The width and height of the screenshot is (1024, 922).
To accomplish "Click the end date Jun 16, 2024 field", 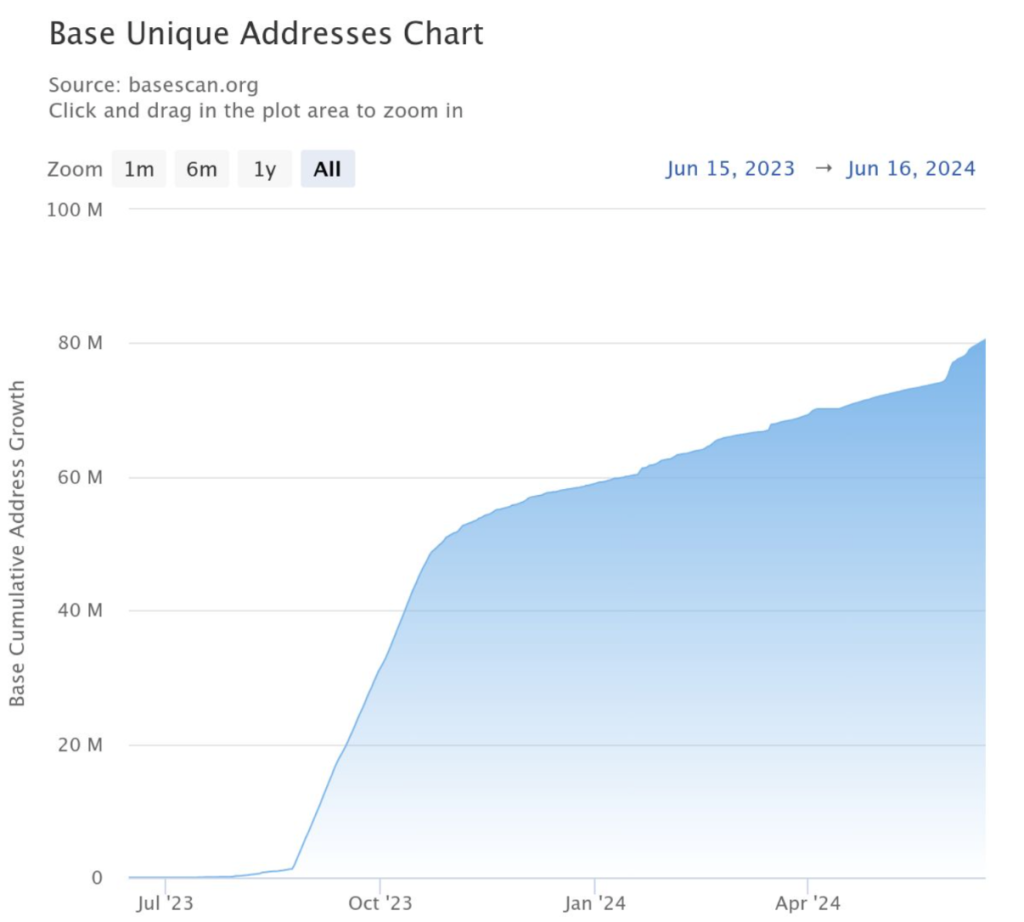I will (x=911, y=168).
